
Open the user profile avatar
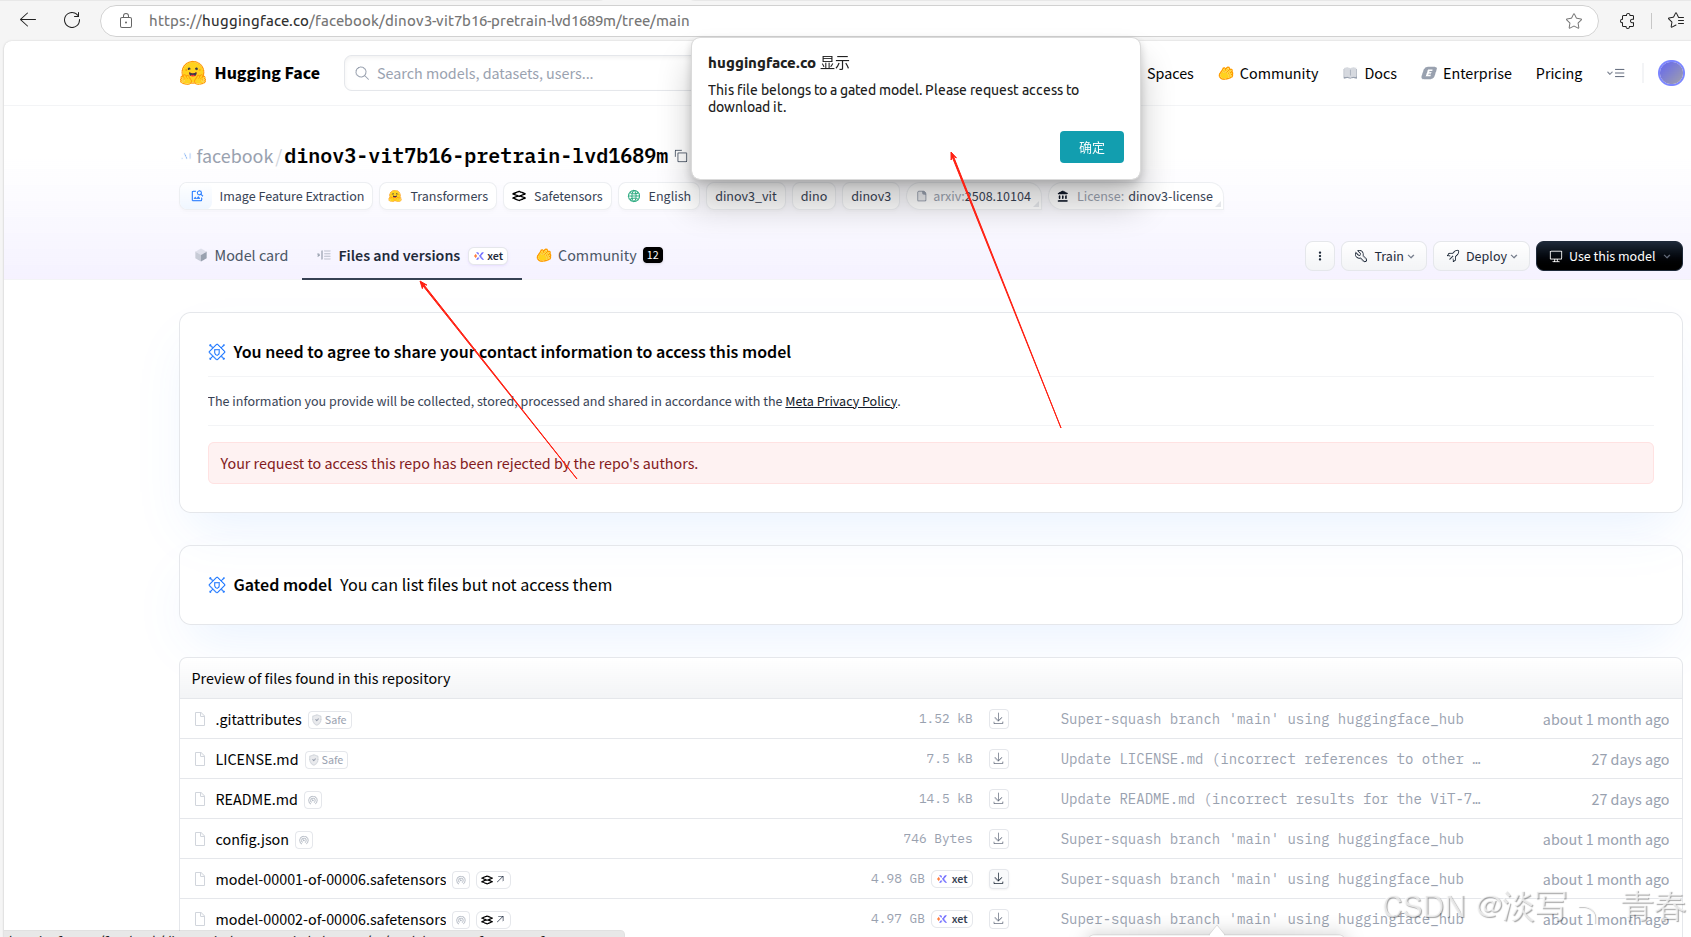(x=1671, y=73)
